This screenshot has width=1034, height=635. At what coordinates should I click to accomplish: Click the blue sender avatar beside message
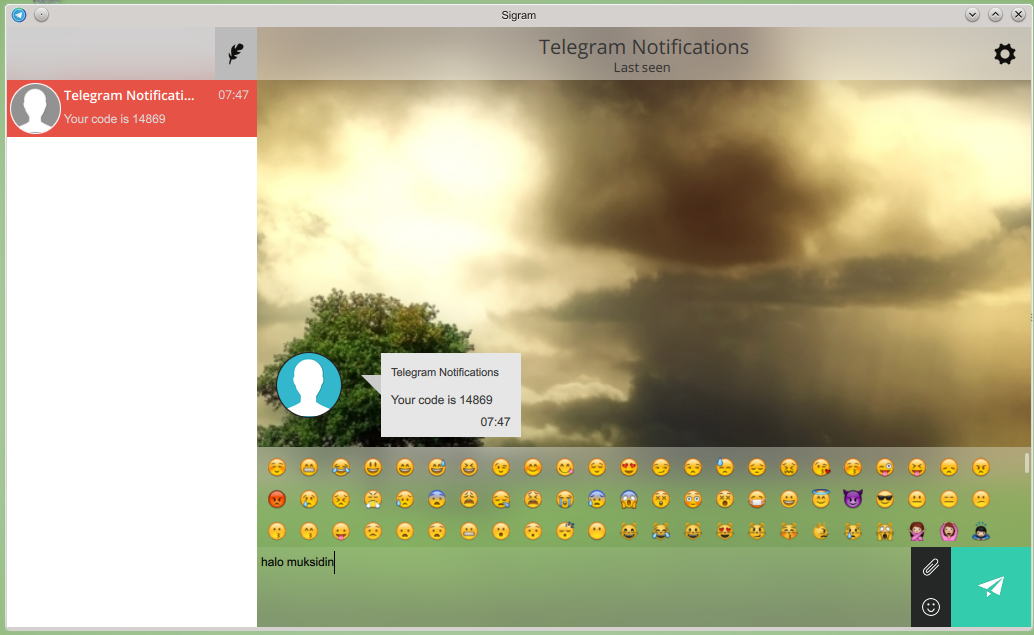click(309, 385)
